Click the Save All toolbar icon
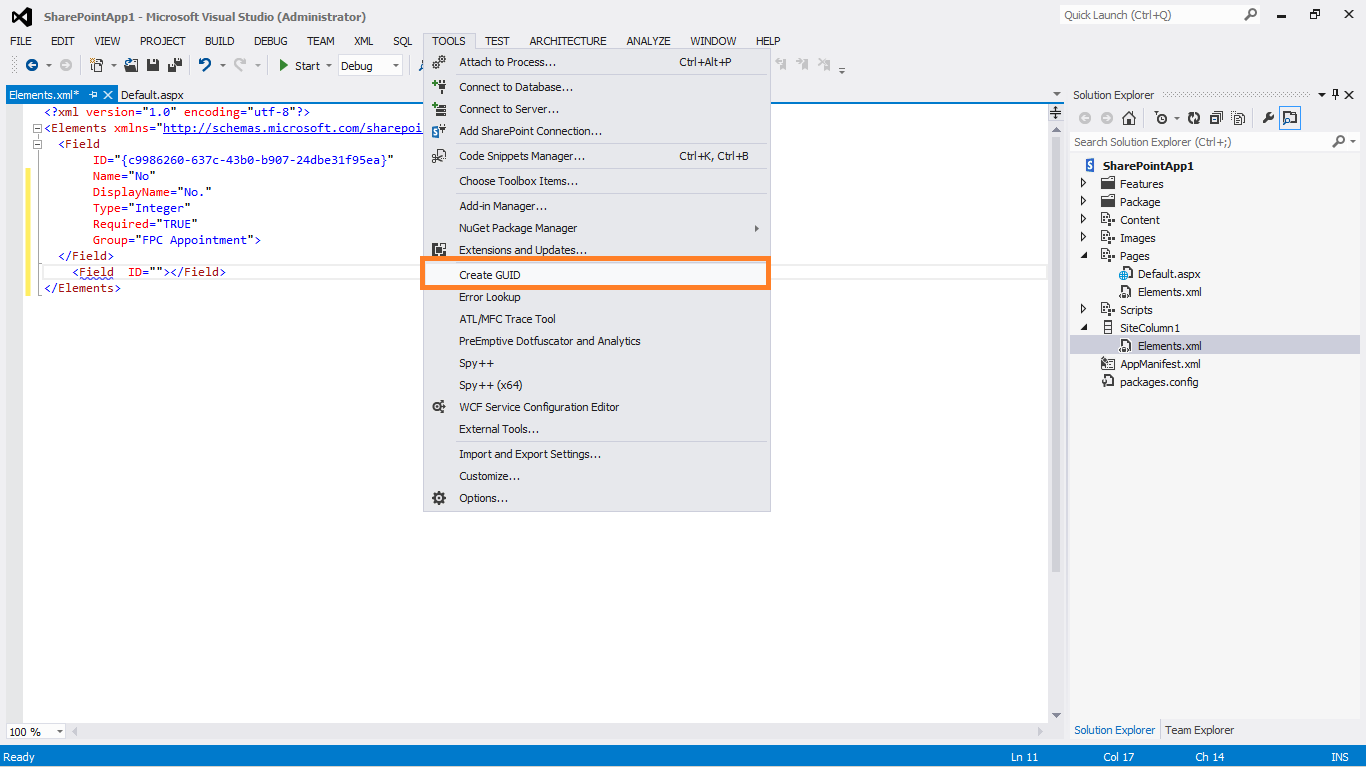 [175, 65]
